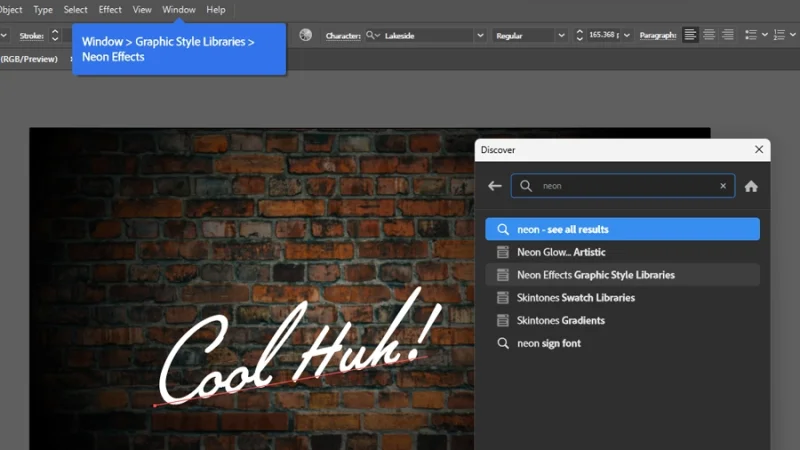Select 'neon - see all results'
The height and width of the screenshot is (450, 800).
pyautogui.click(x=622, y=230)
